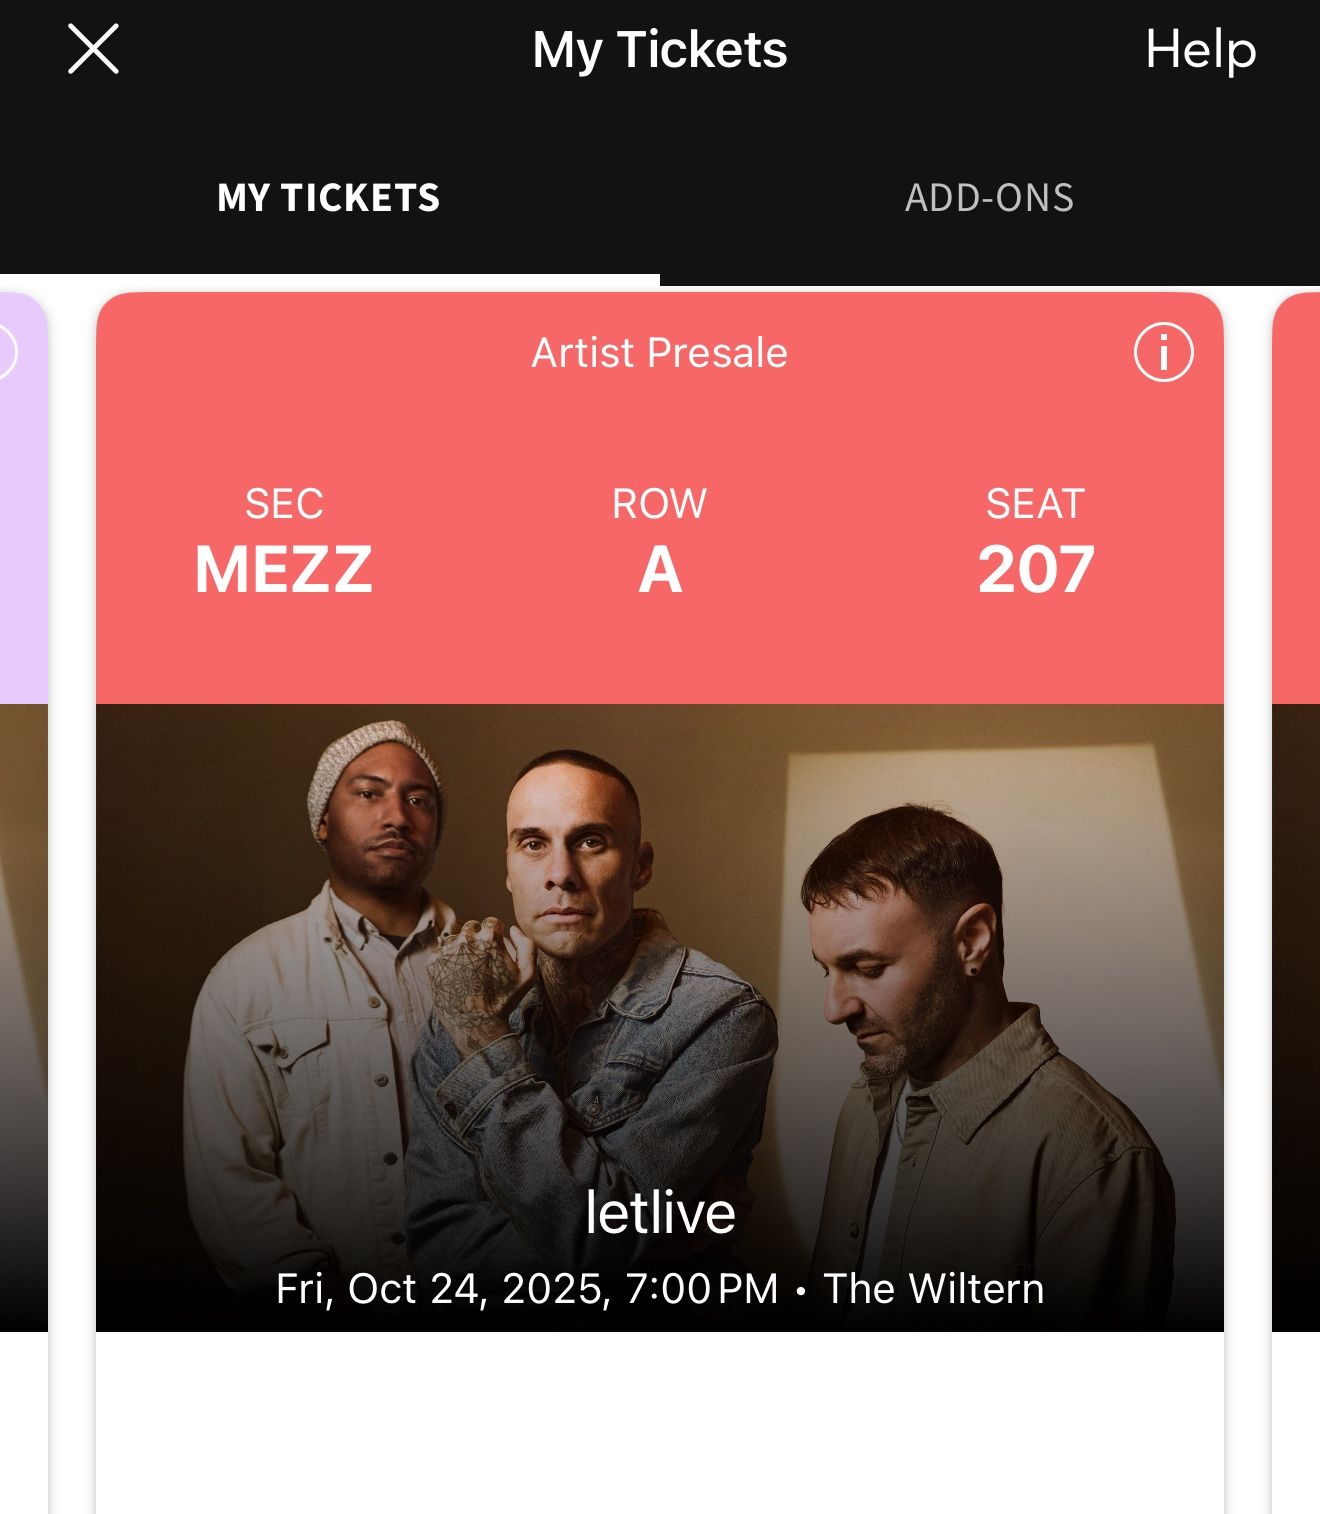
Task: Switch to the ADD-ONS tab
Action: click(990, 198)
